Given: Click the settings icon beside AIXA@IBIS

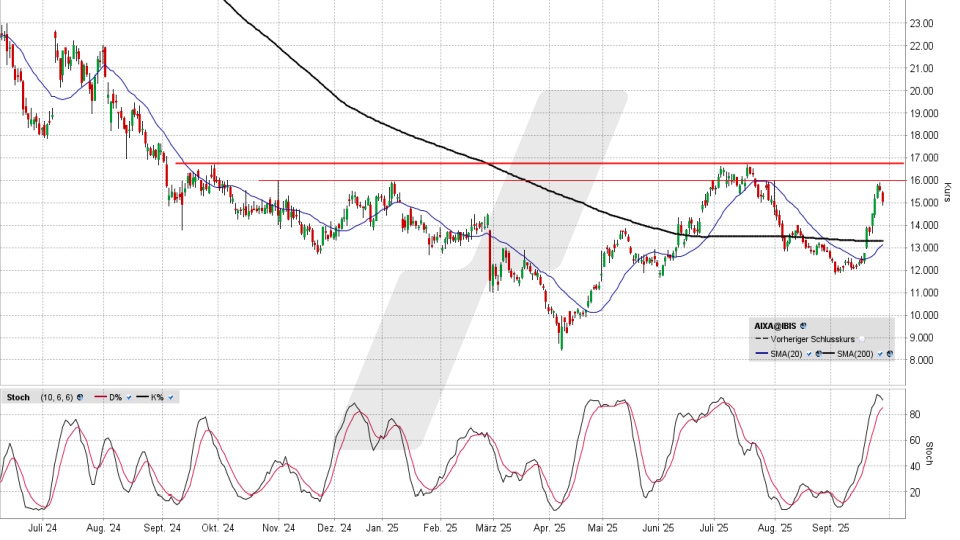Looking at the screenshot, I should [804, 326].
